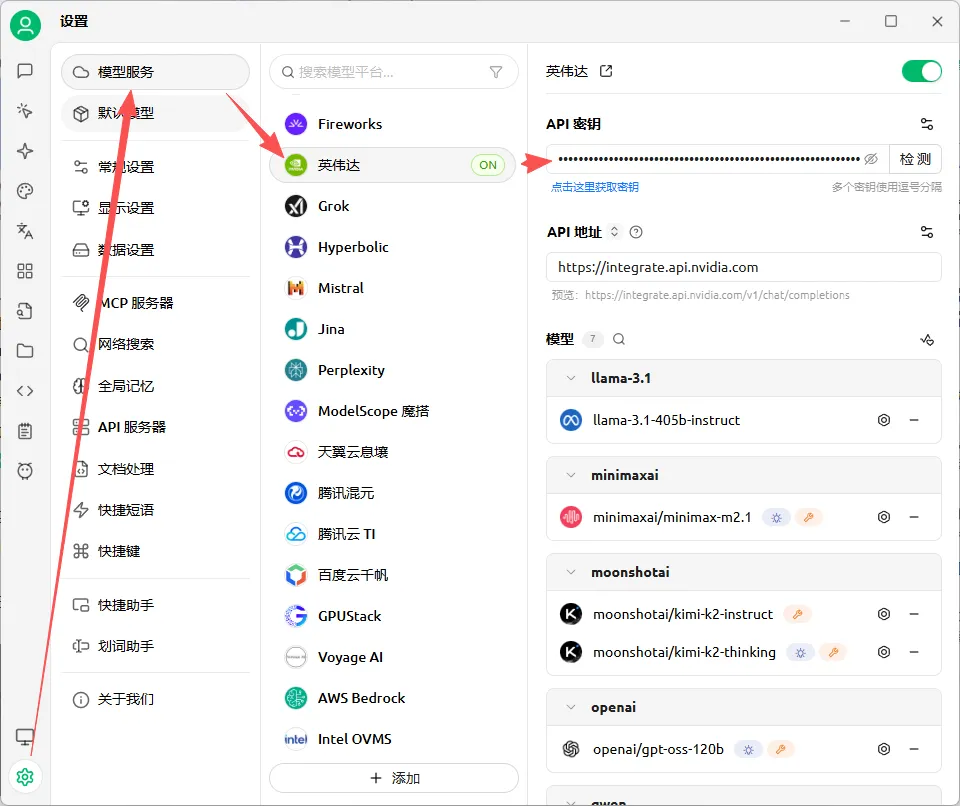Open settings for minimaxai/minimax-m2.1 model

click(x=883, y=517)
